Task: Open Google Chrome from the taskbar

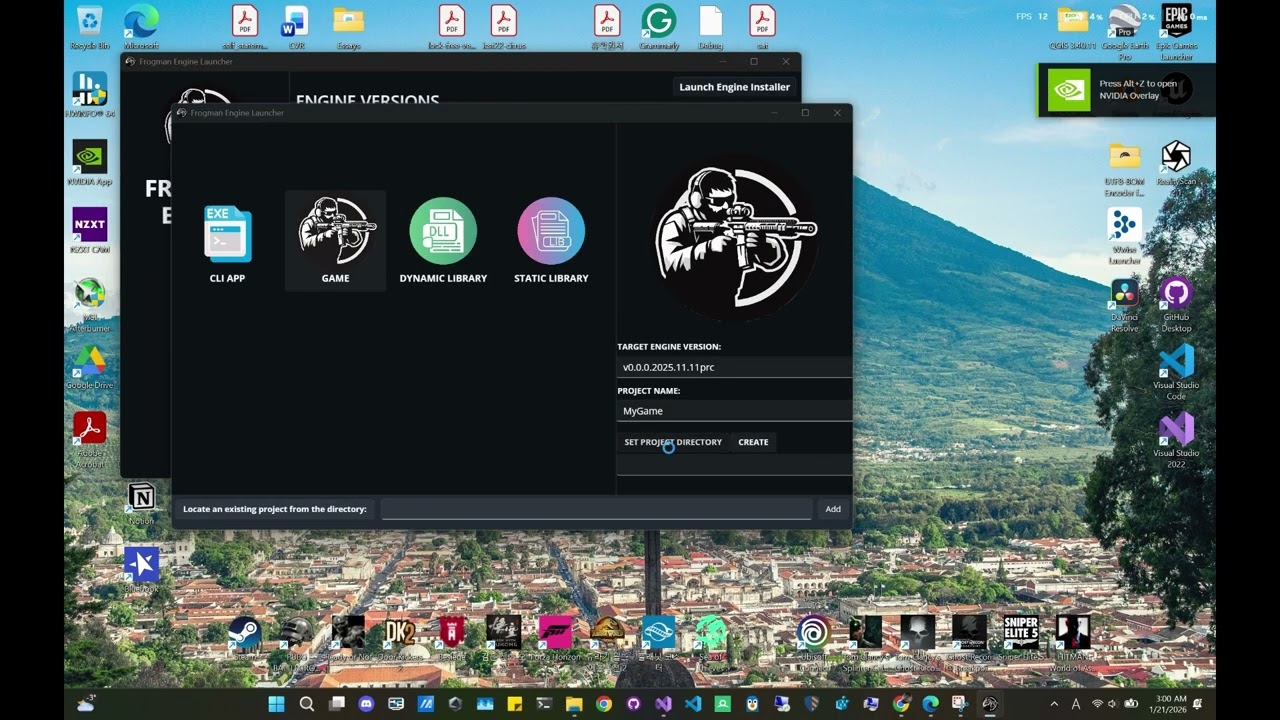Action: tap(603, 704)
